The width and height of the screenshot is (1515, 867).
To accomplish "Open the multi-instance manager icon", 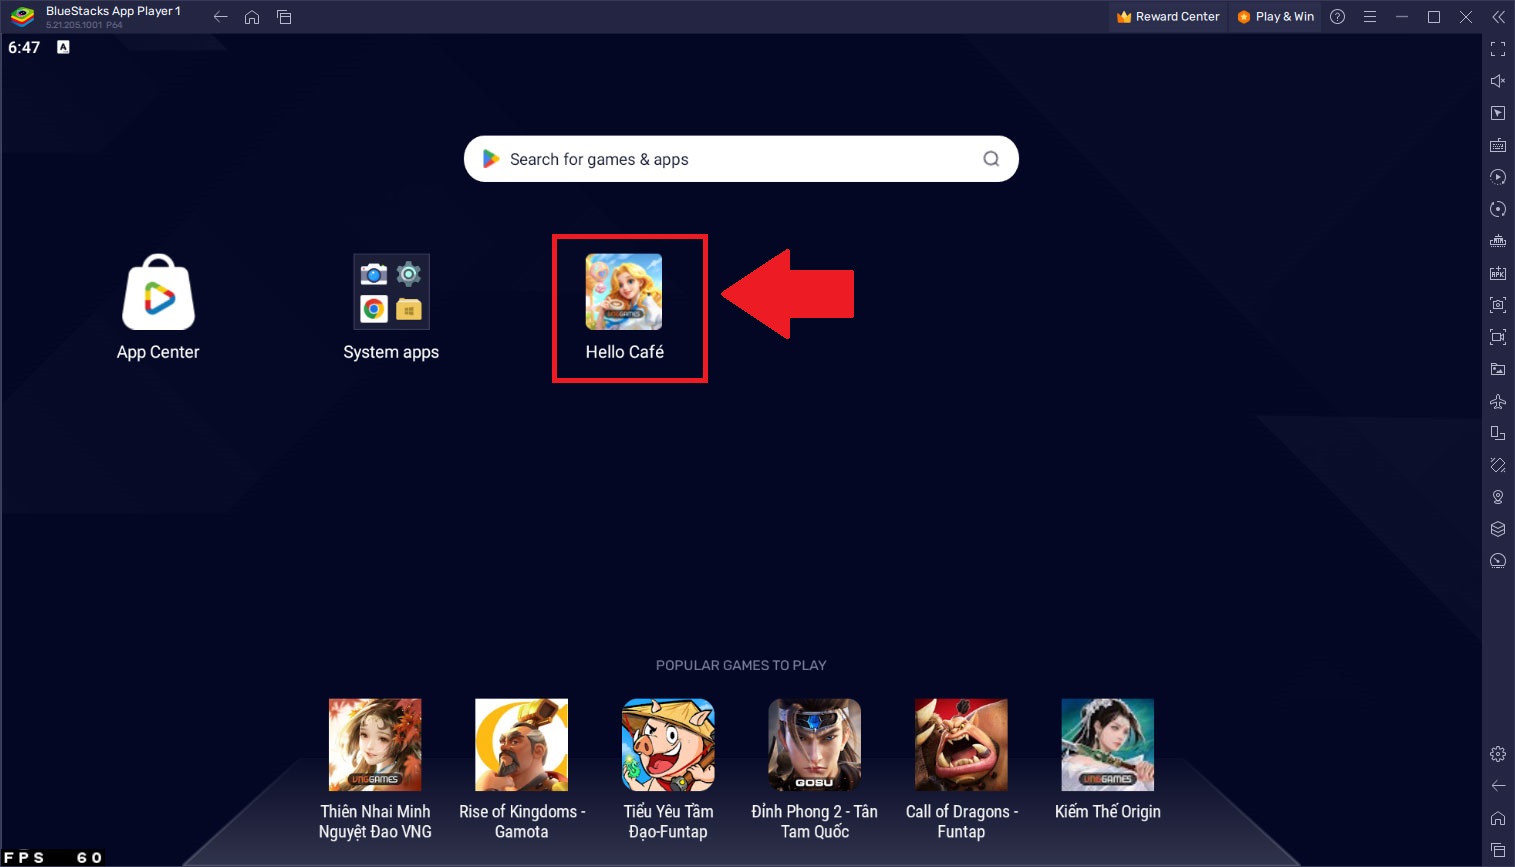I will point(1498,241).
